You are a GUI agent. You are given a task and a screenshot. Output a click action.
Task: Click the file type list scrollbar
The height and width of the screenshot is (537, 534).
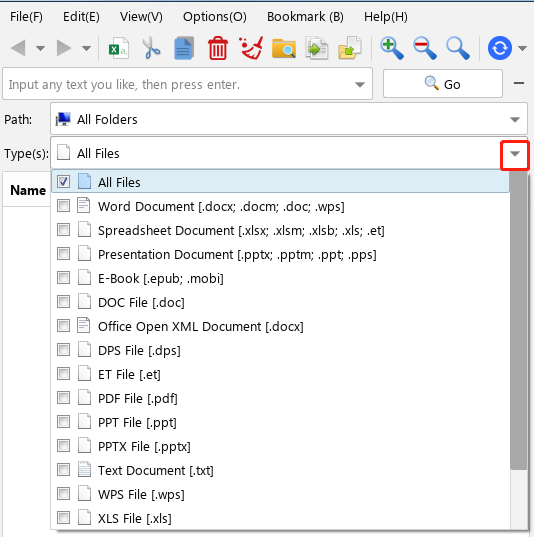(x=518, y=320)
